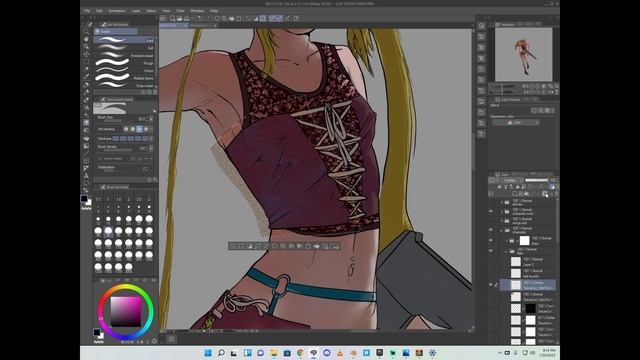
Task: Open selection launcher settings icon
Action: [336, 246]
